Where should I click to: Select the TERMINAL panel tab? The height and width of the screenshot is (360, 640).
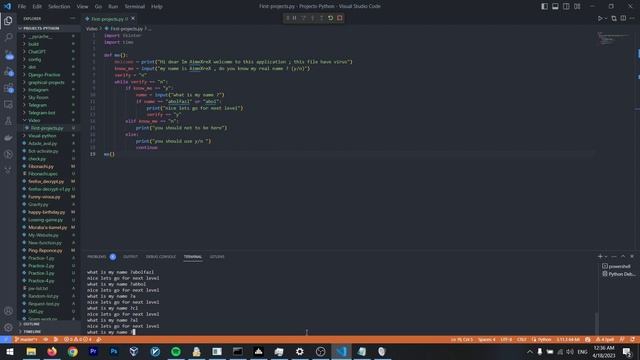[193, 257]
